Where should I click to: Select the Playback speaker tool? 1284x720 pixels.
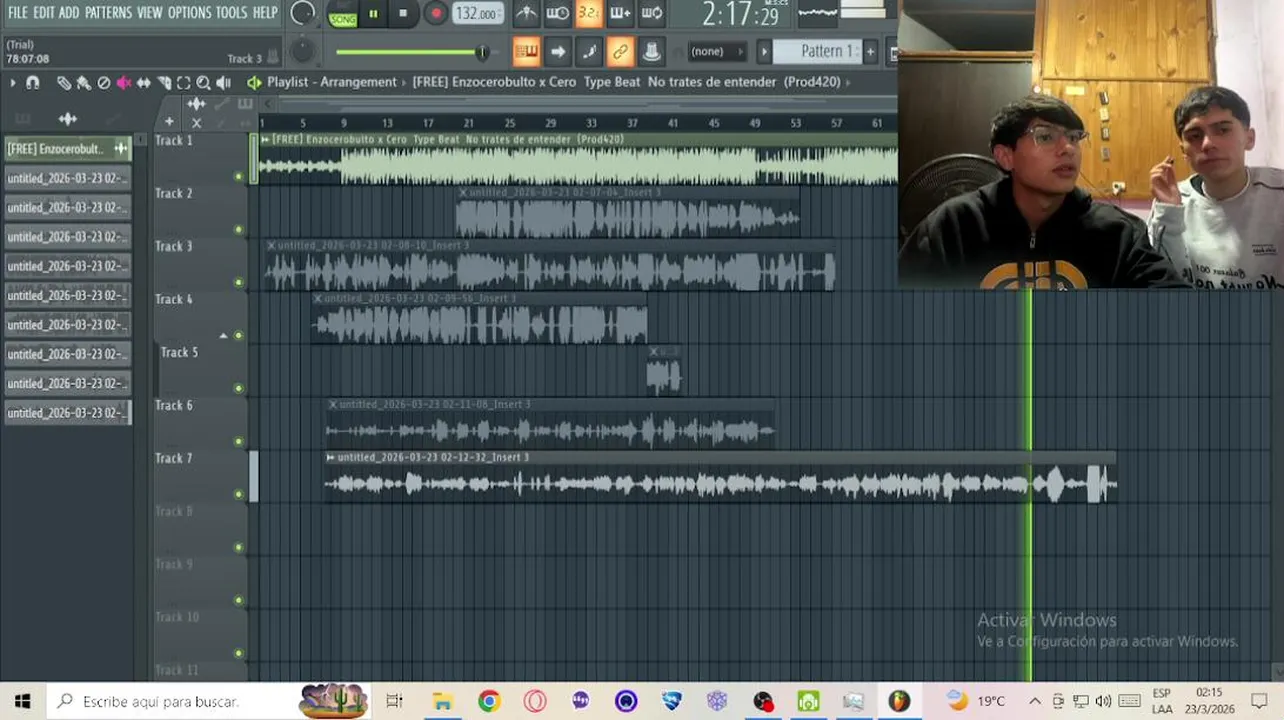point(224,83)
